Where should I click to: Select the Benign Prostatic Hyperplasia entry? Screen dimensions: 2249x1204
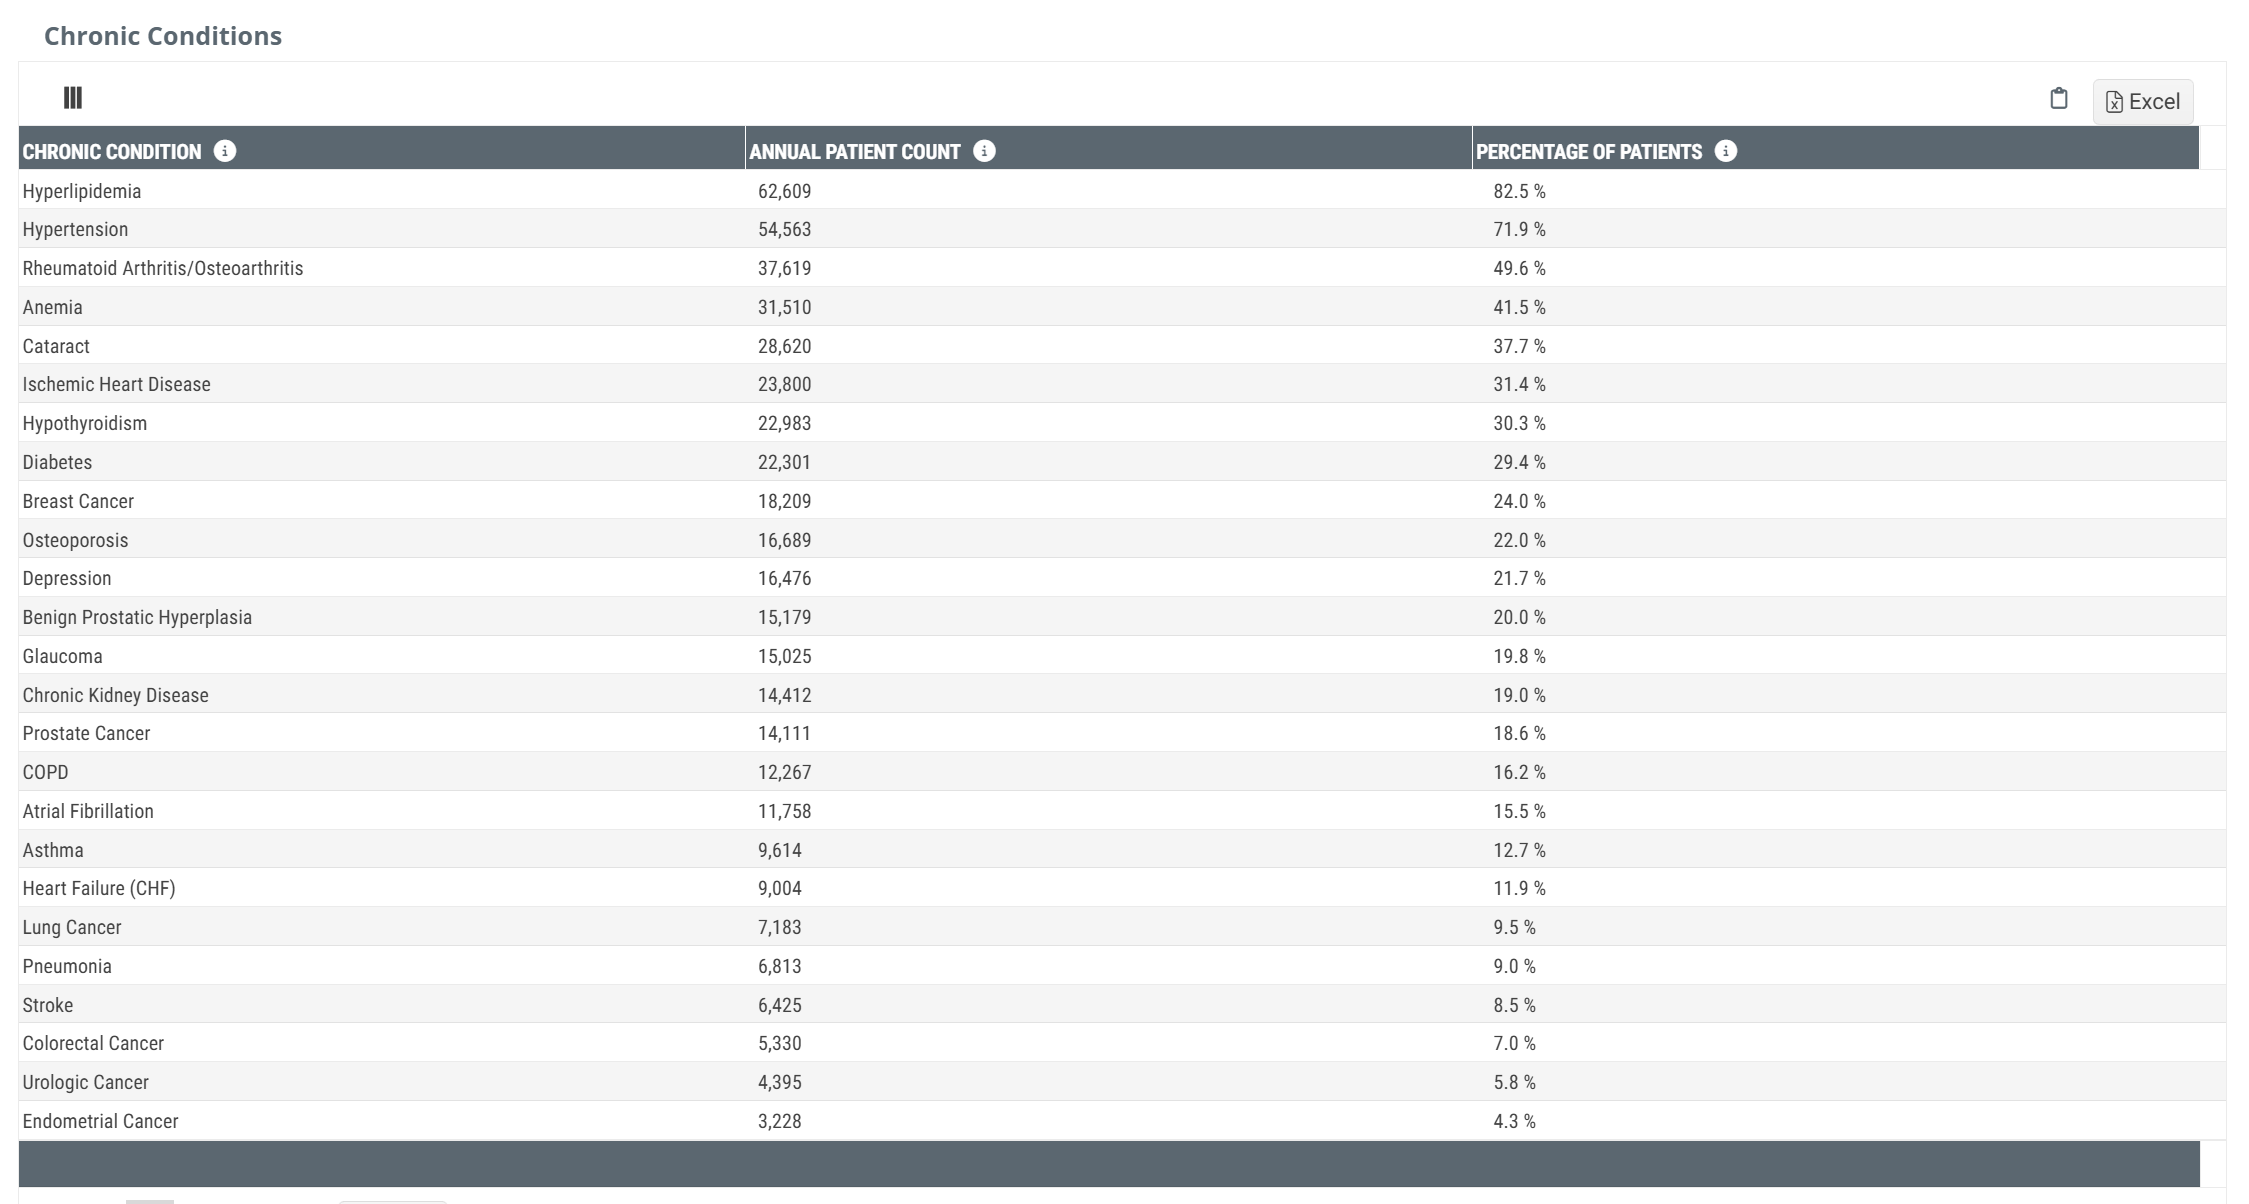click(137, 617)
